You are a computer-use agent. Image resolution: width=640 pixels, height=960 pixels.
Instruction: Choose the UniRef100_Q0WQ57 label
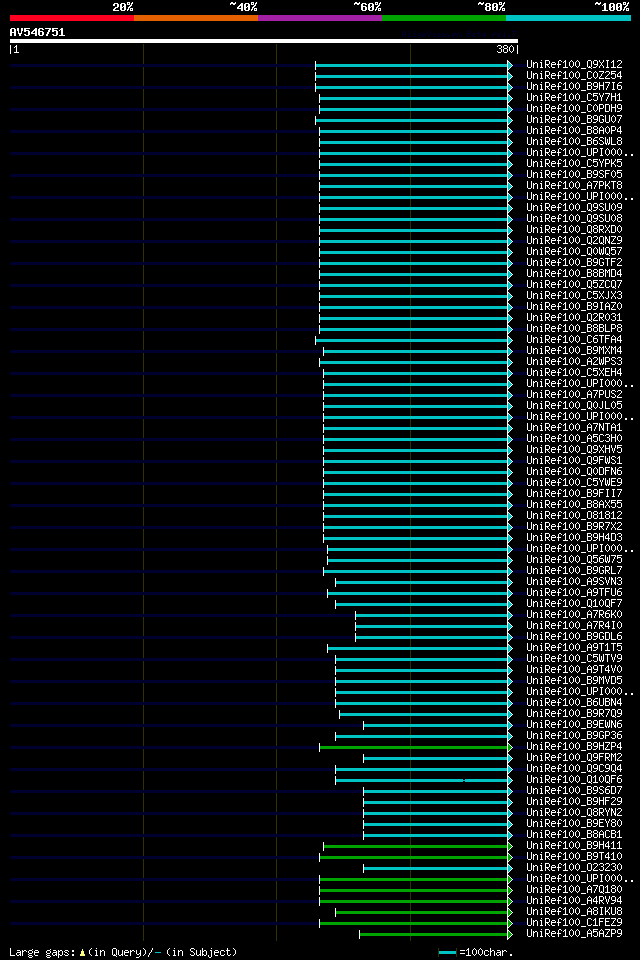[x=574, y=252]
